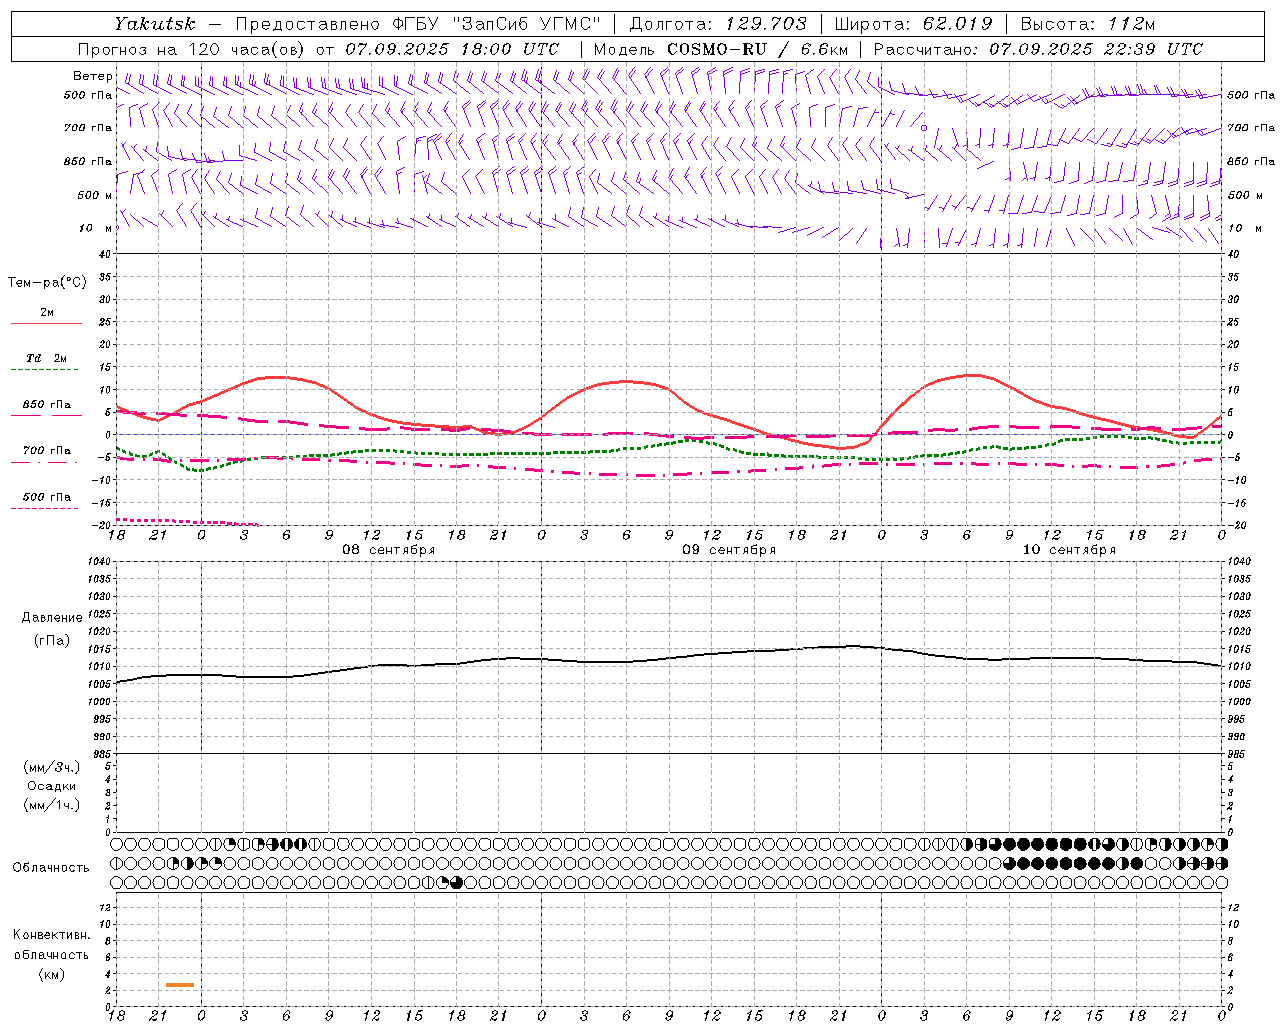Click 'Прогноз на 120 часа(ов)' forecast text
The image size is (1280, 1024).
coord(192,49)
